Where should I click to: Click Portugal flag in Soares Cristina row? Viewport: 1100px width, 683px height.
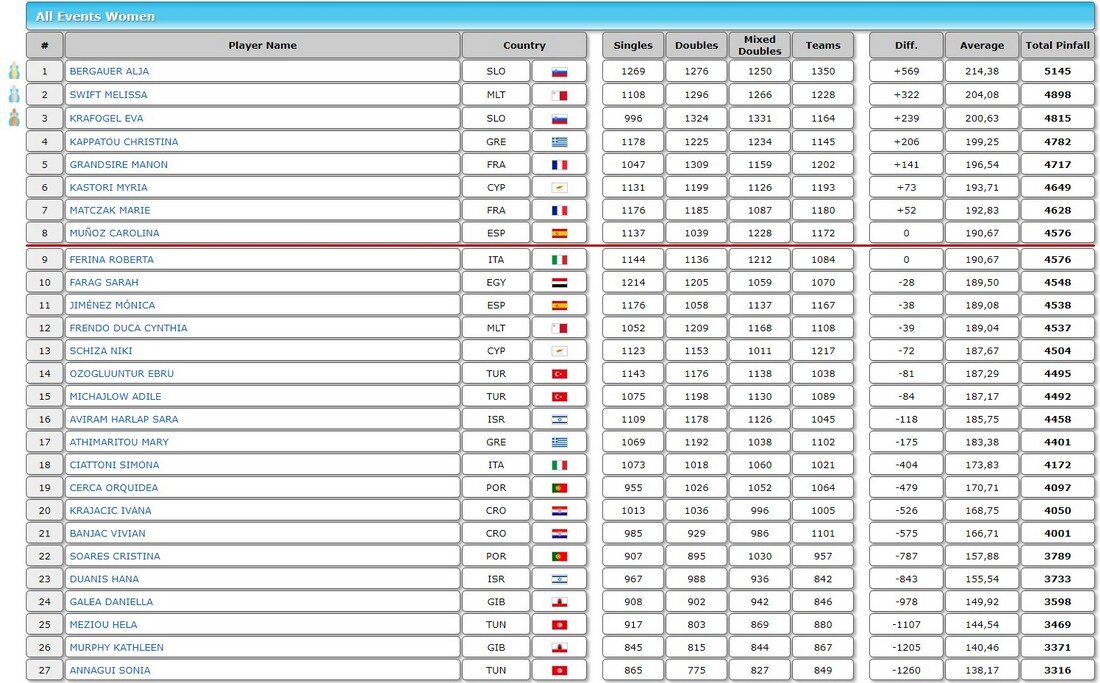pos(559,556)
